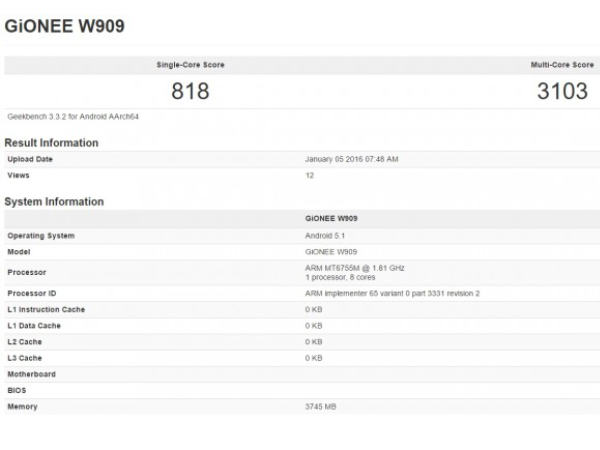Click the L1 Data Cache label
The width and height of the screenshot is (600, 450).
34,326
